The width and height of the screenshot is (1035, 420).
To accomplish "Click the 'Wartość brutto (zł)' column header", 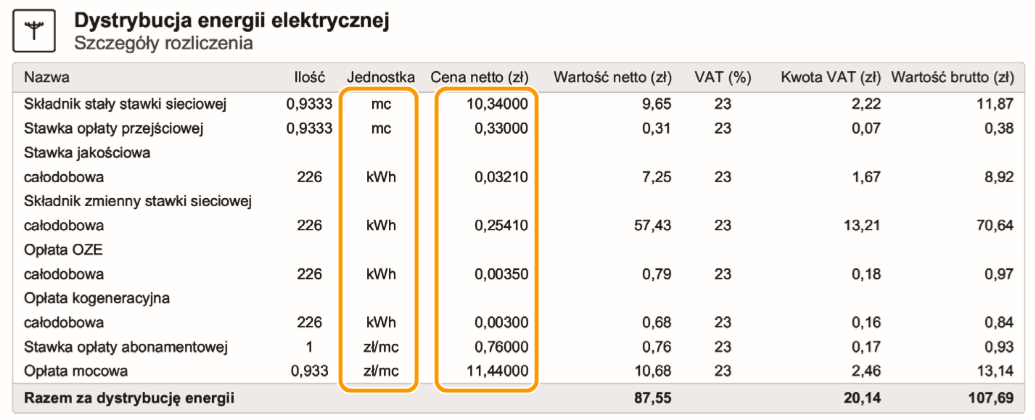I will point(952,77).
